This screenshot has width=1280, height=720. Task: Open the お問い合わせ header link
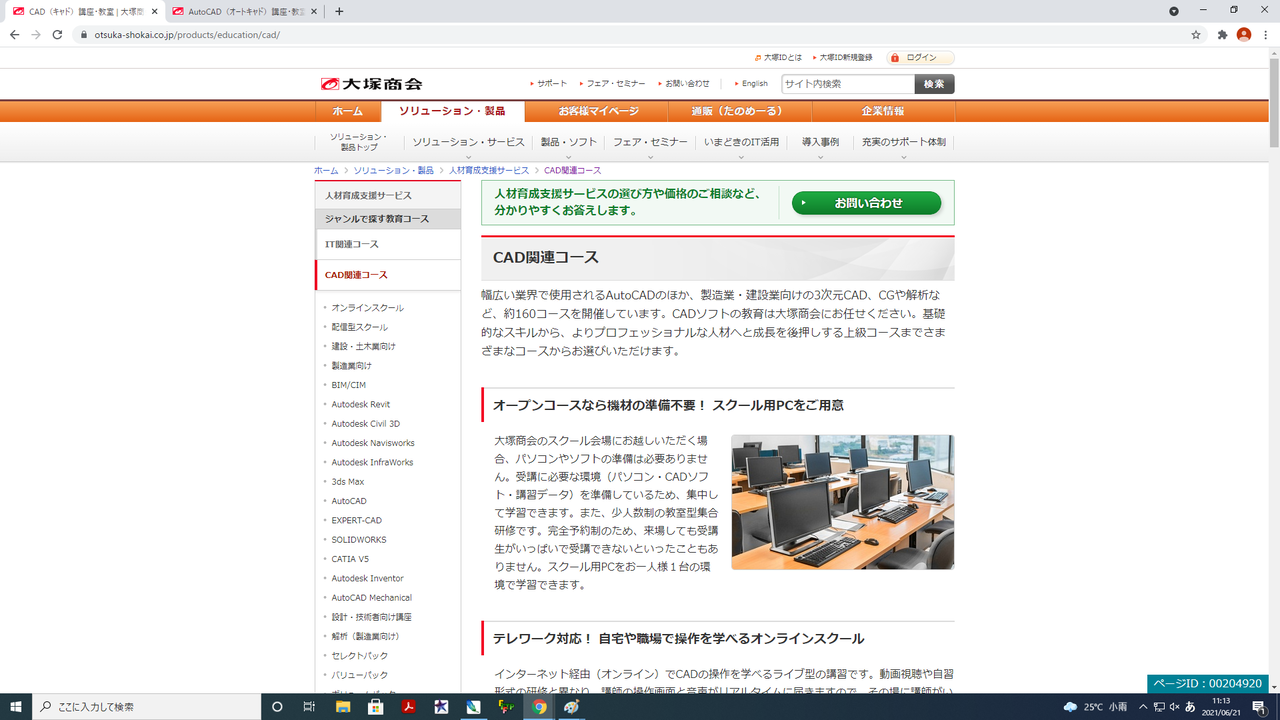687,84
